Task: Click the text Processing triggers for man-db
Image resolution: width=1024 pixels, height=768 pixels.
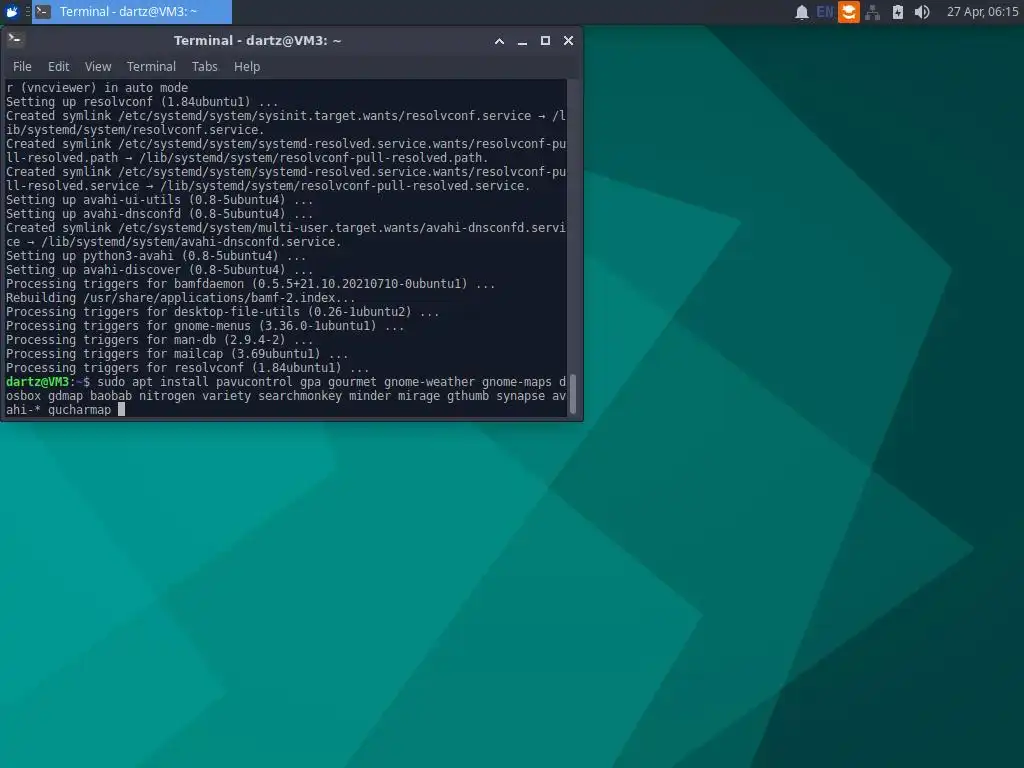Action: [111, 340]
